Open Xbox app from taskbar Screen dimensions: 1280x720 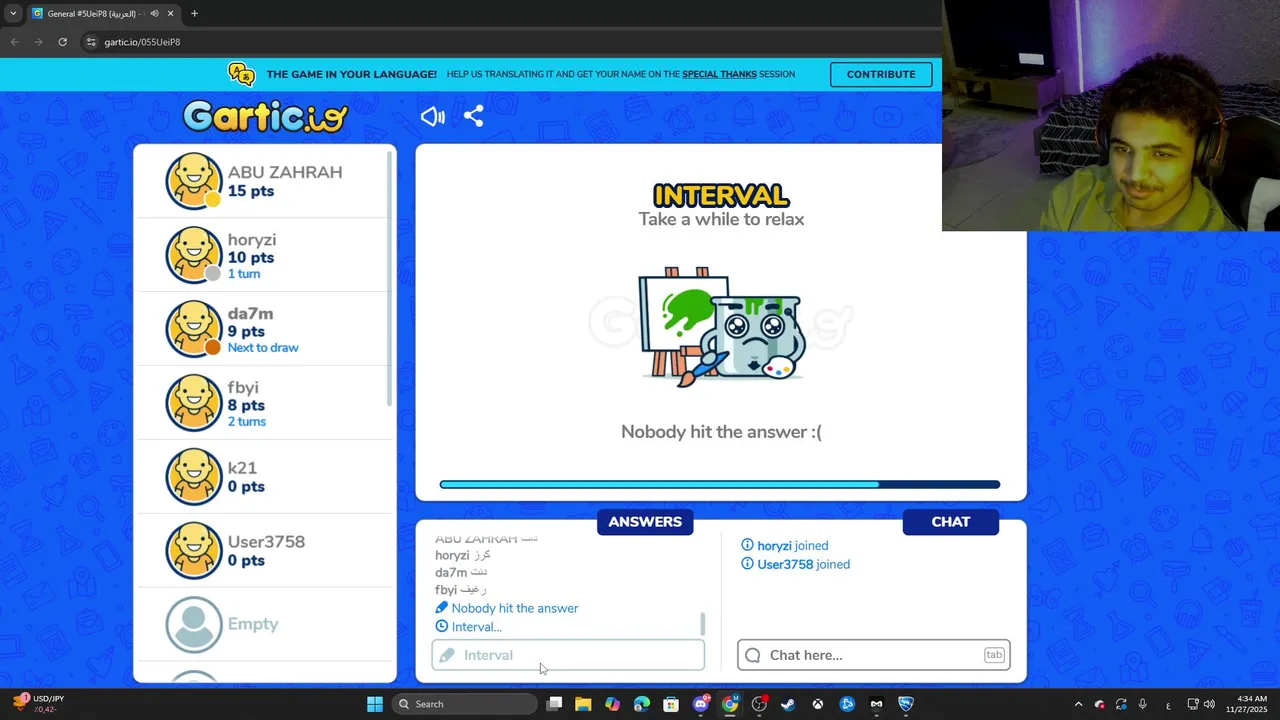[x=818, y=704]
